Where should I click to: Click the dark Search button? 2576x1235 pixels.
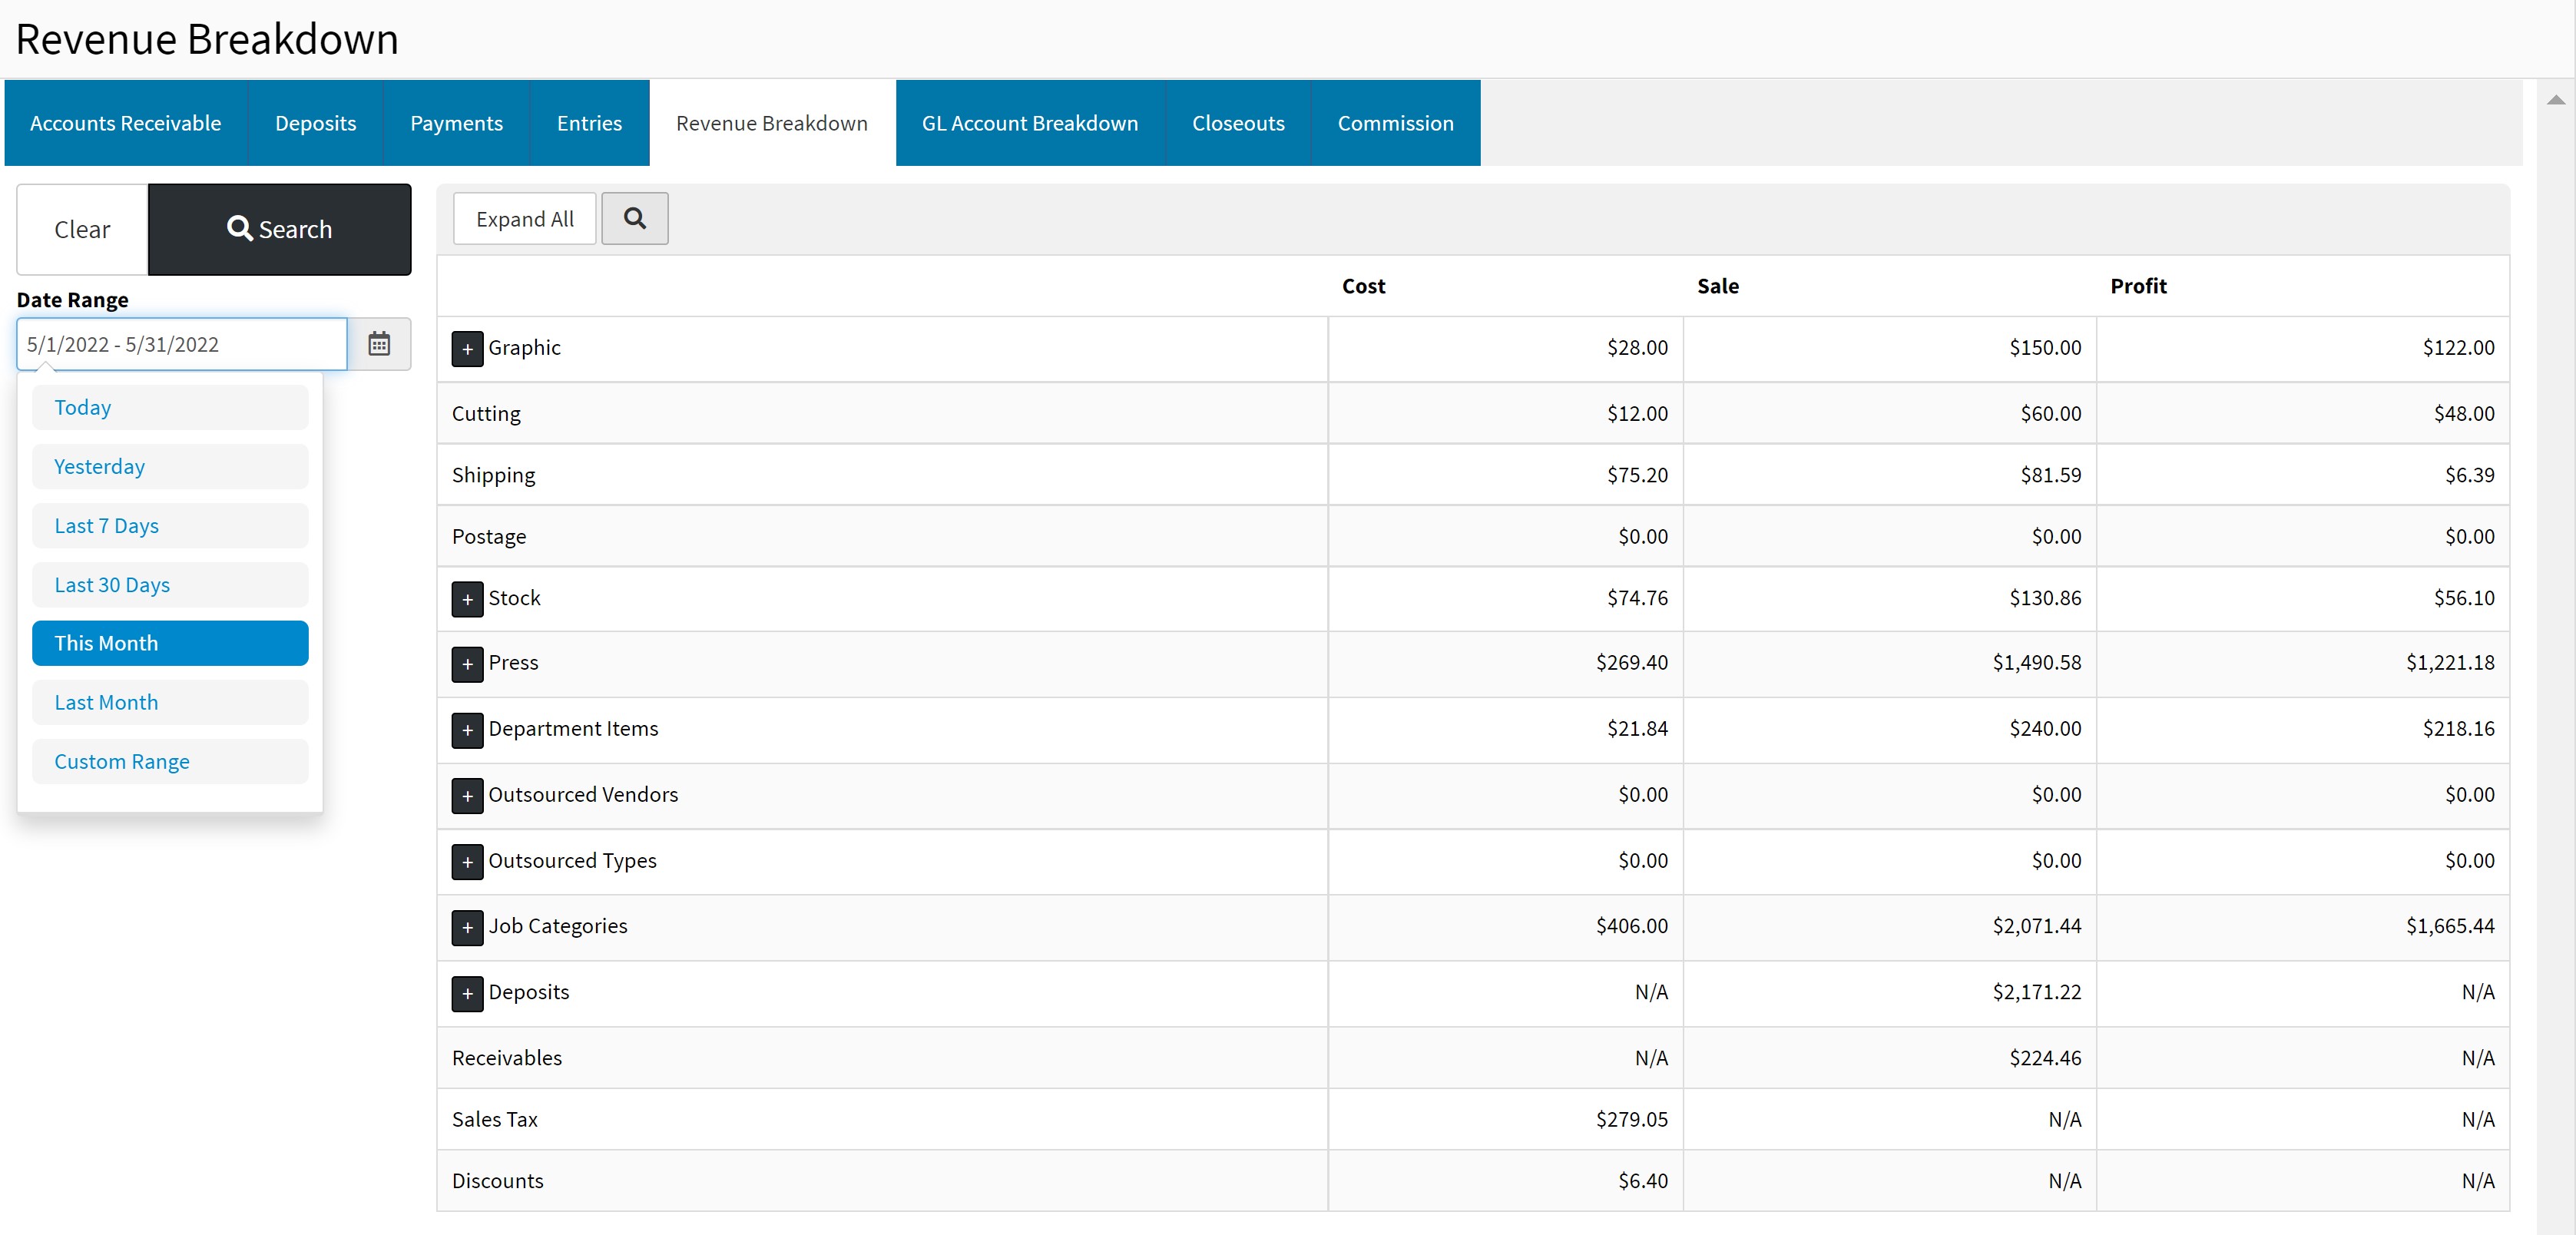(x=279, y=229)
